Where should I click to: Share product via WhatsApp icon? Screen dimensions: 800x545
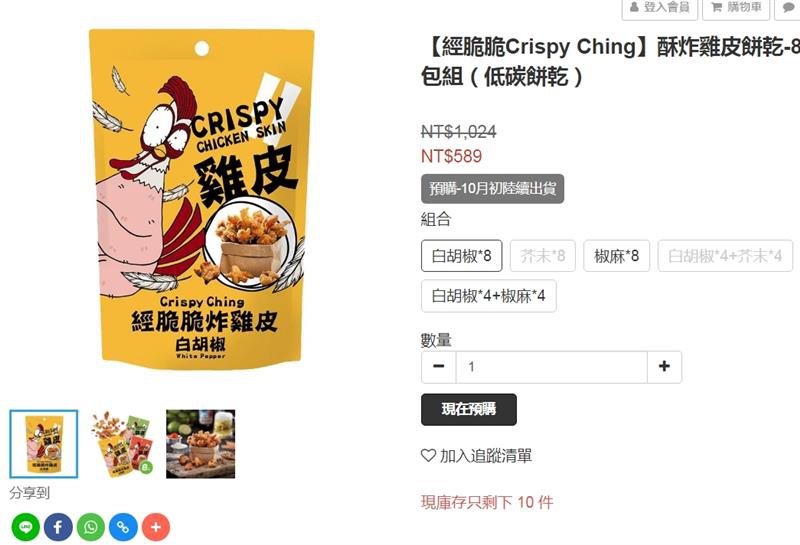pyautogui.click(x=91, y=527)
